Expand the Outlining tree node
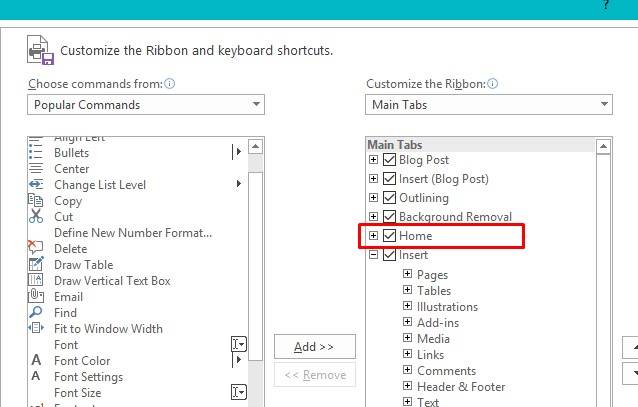 373,198
